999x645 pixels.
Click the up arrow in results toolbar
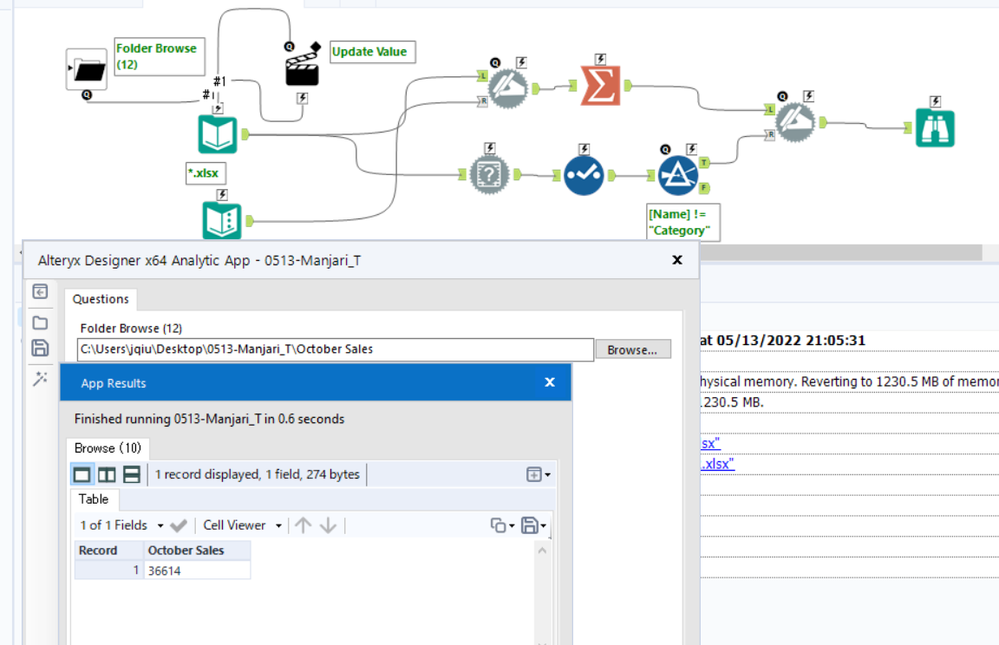(x=303, y=525)
